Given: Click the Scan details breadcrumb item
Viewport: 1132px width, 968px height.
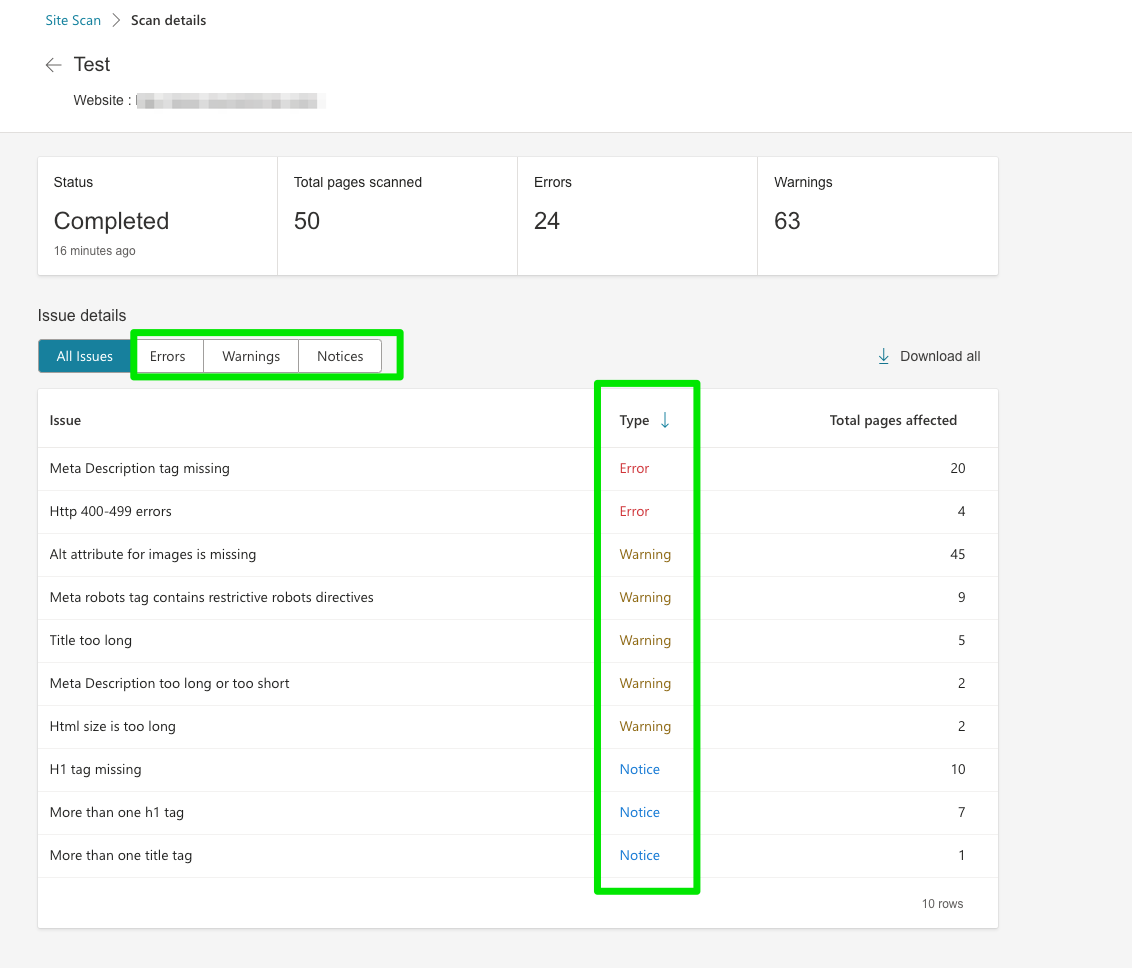Looking at the screenshot, I should (167, 19).
